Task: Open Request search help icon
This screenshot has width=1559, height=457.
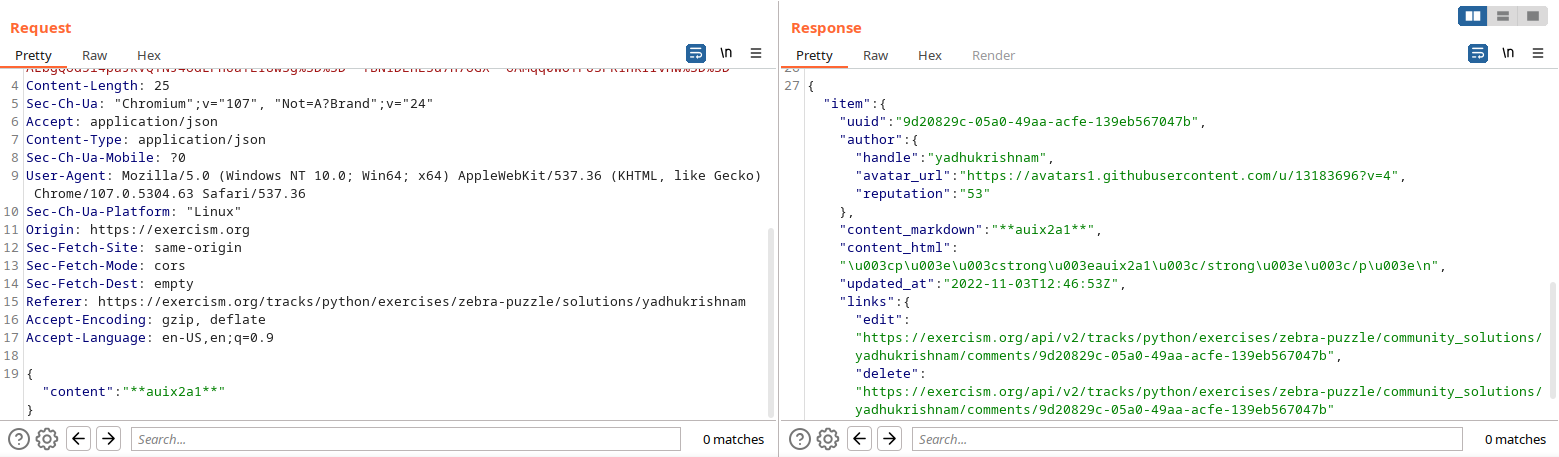Action: (x=19, y=439)
